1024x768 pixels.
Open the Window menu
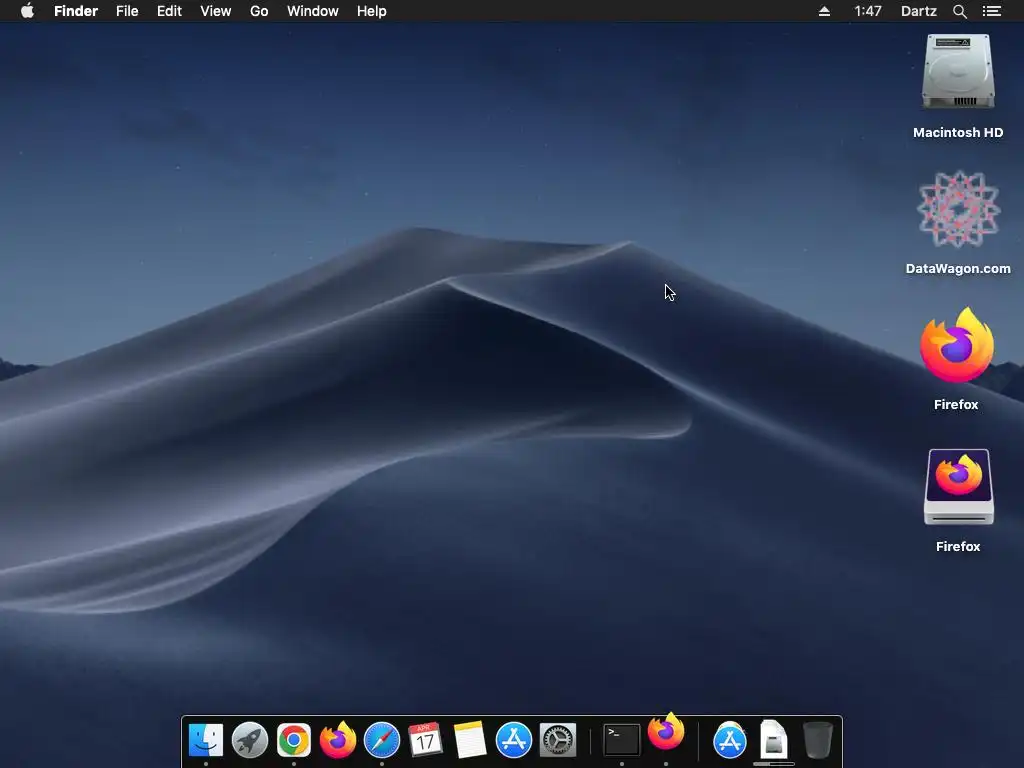click(x=313, y=11)
